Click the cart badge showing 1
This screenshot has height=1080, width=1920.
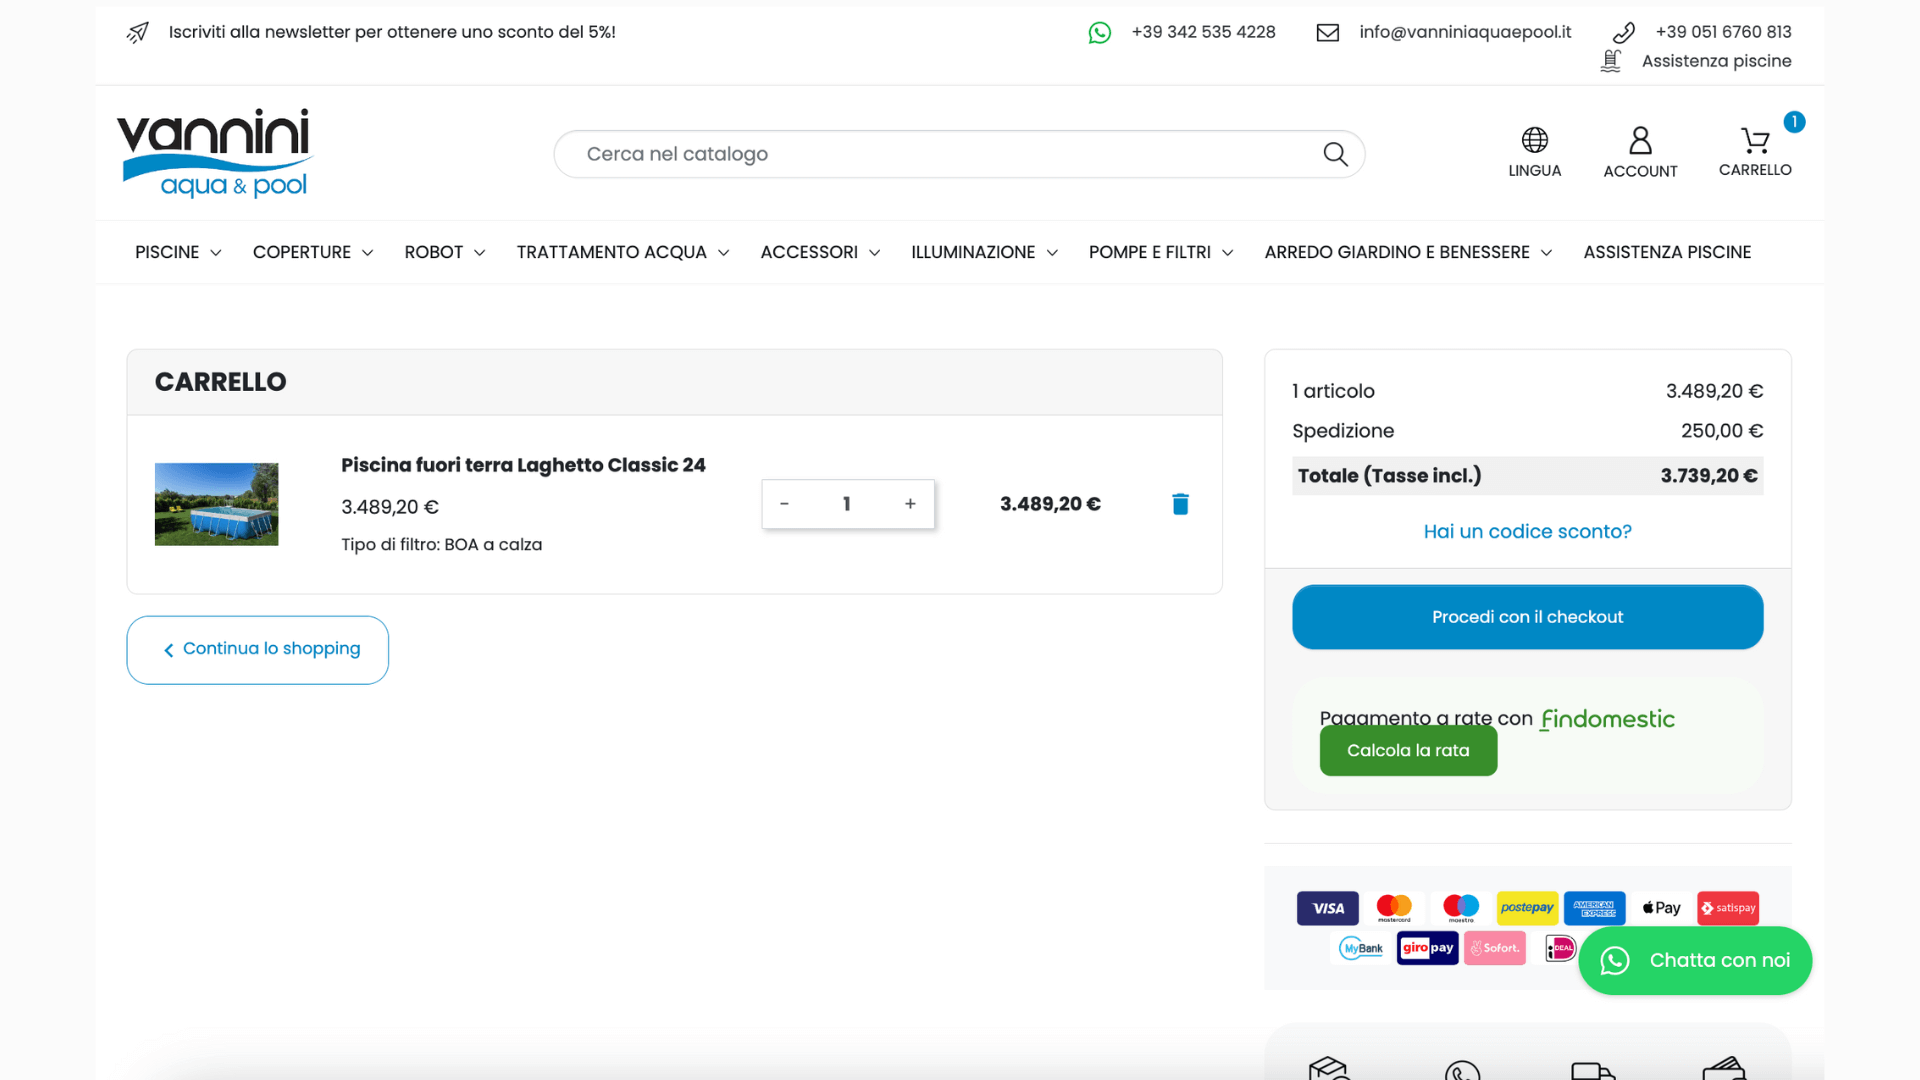pos(1794,122)
